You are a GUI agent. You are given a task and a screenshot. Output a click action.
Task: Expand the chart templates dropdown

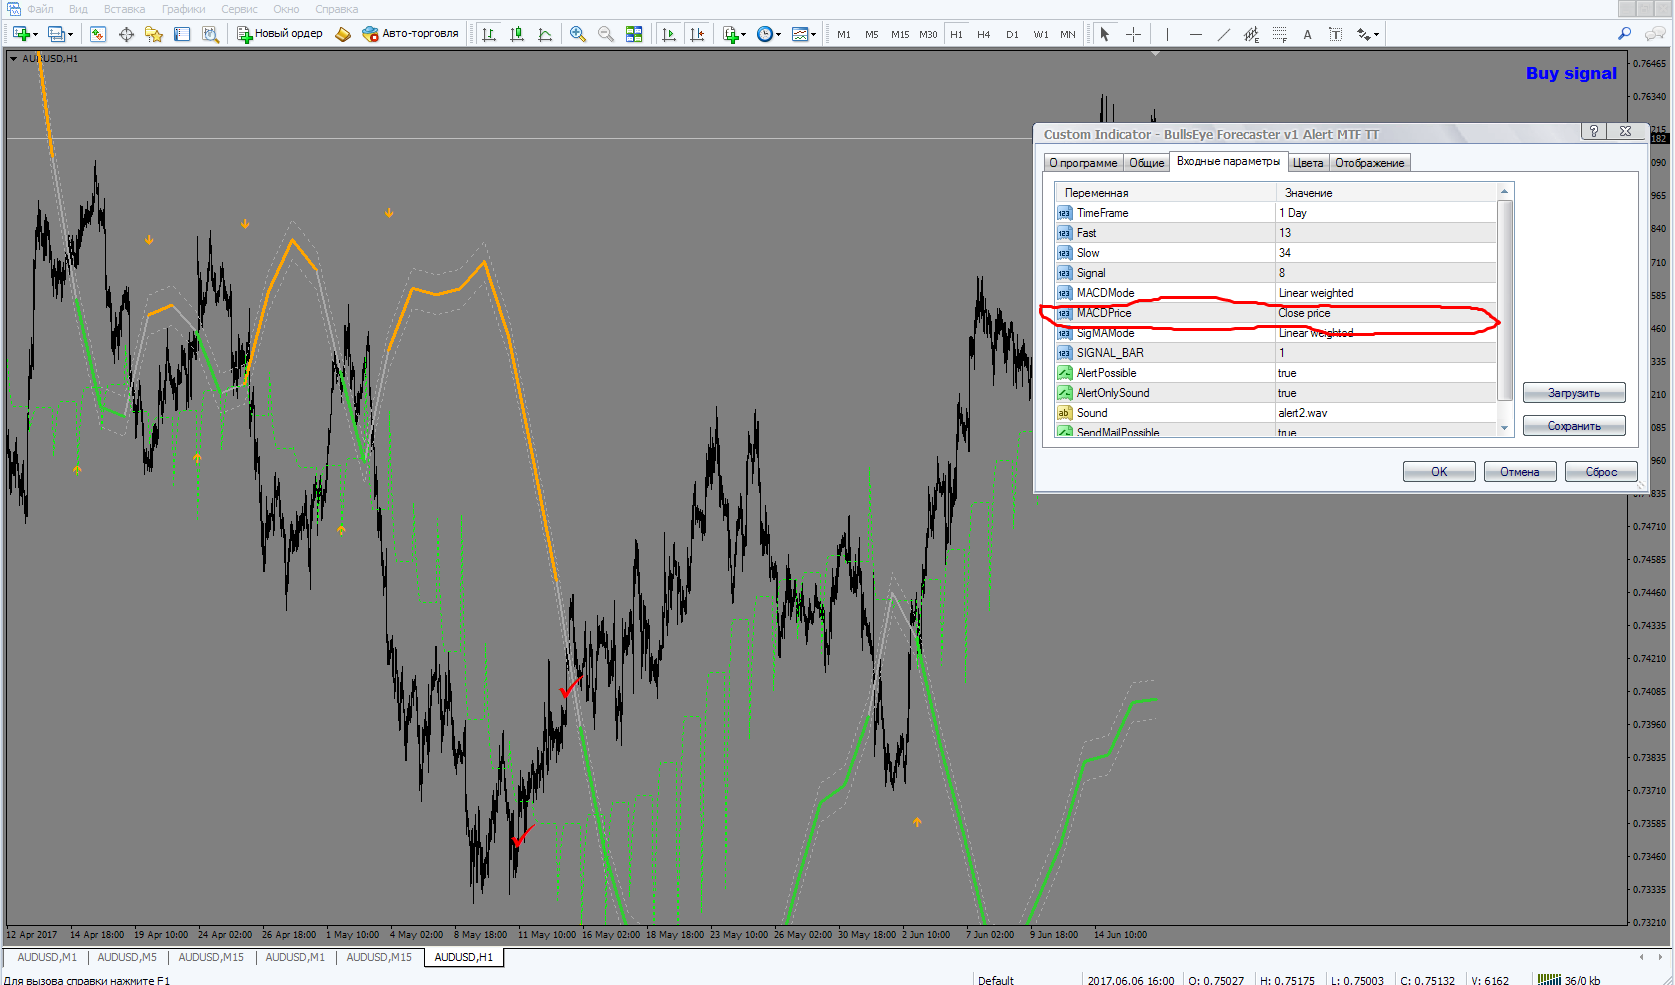(x=804, y=34)
